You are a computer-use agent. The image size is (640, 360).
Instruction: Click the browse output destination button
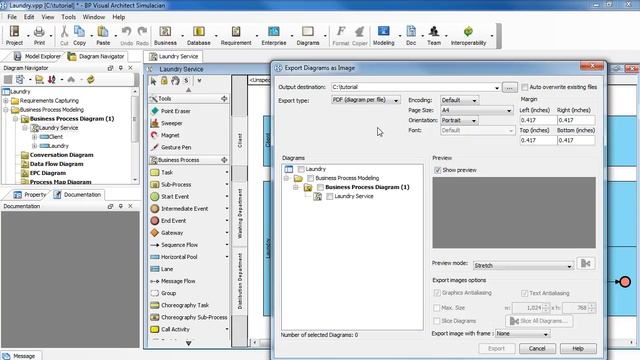click(510, 87)
